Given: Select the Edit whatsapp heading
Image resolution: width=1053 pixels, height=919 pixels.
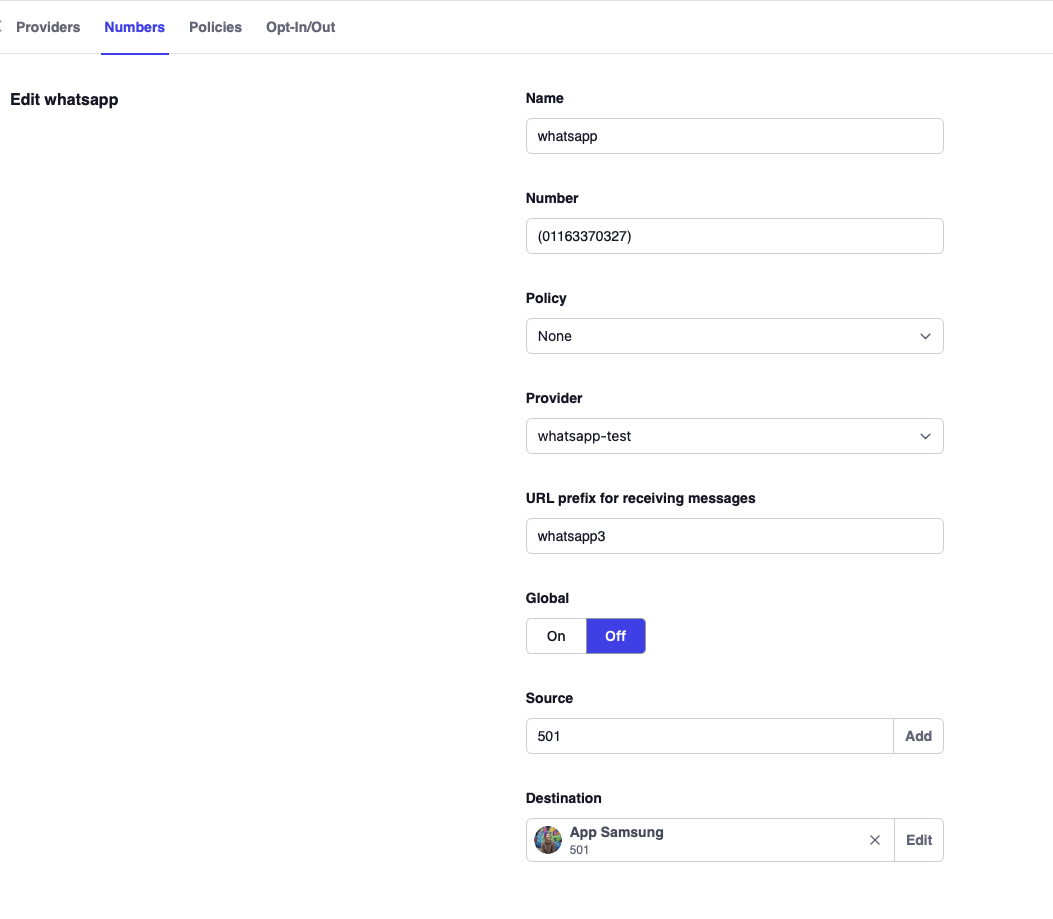Looking at the screenshot, I should [x=64, y=99].
